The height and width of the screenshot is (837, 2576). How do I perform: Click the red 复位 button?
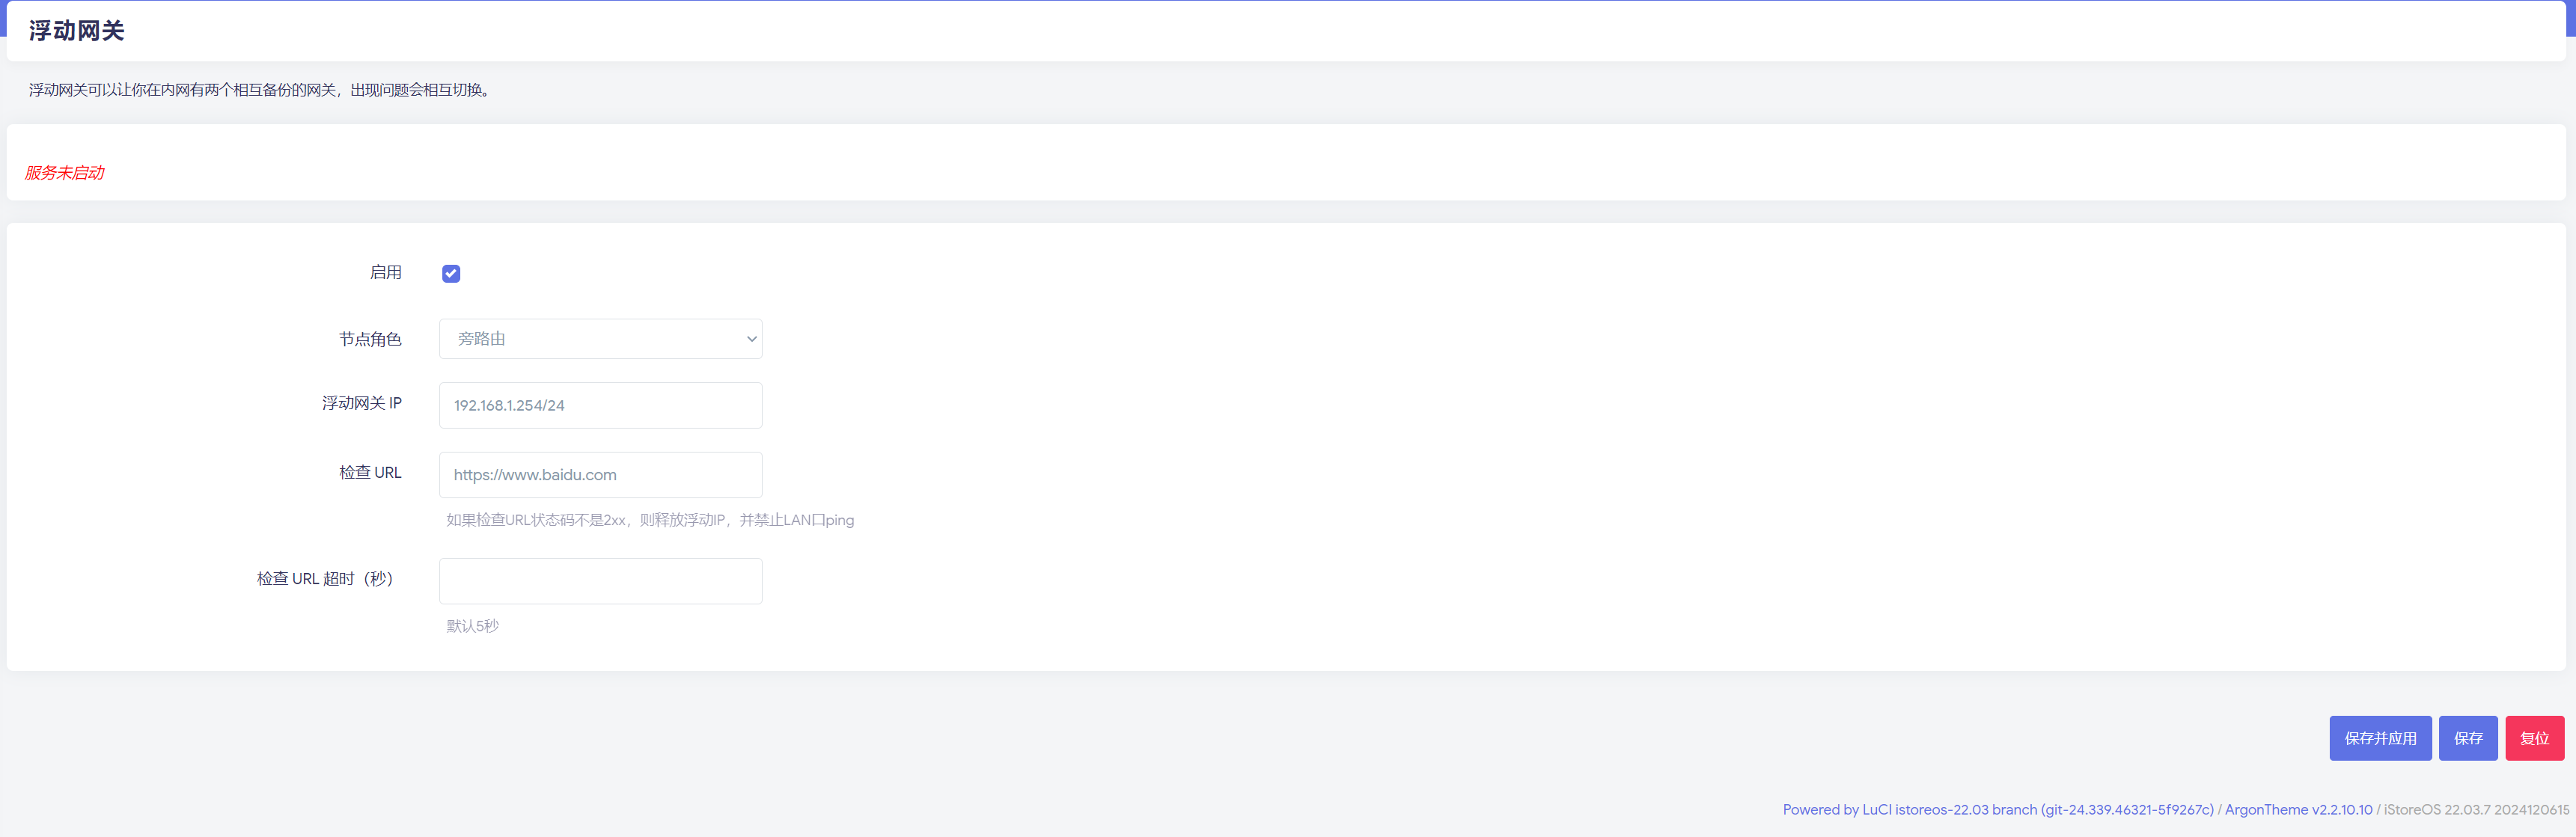[2534, 738]
